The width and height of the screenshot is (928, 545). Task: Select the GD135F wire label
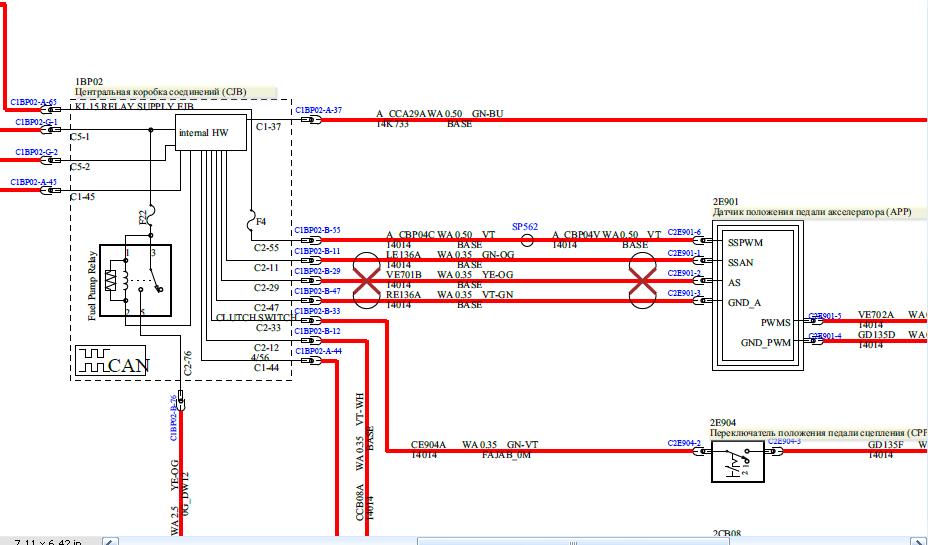point(887,445)
